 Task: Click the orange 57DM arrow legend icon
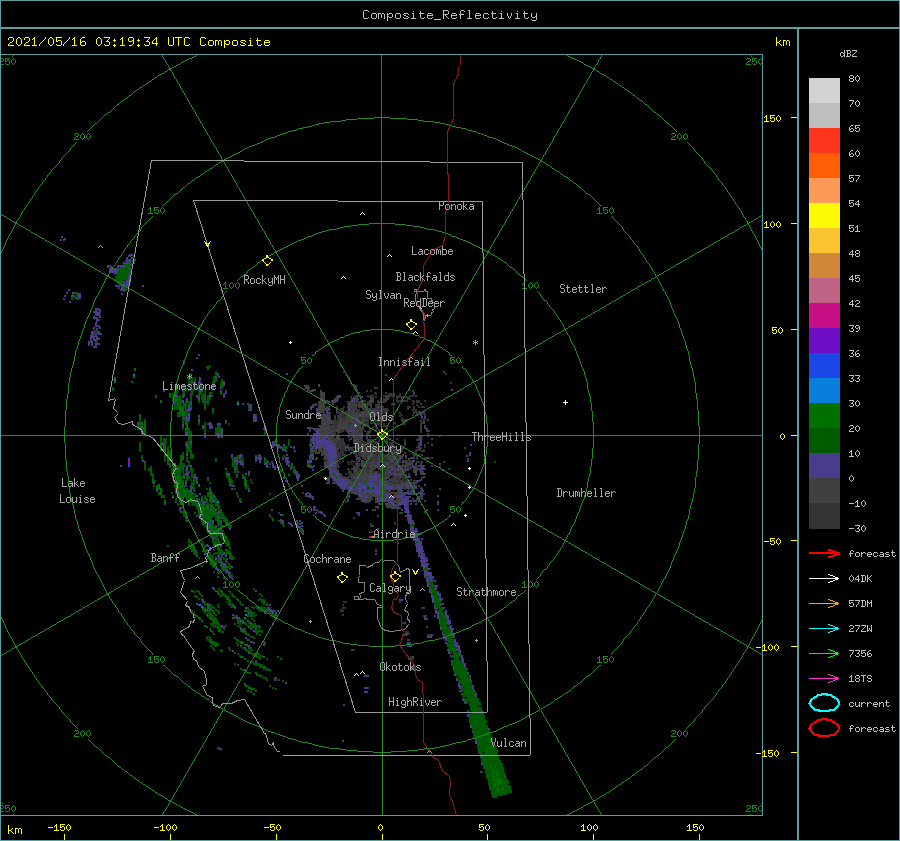[x=824, y=603]
